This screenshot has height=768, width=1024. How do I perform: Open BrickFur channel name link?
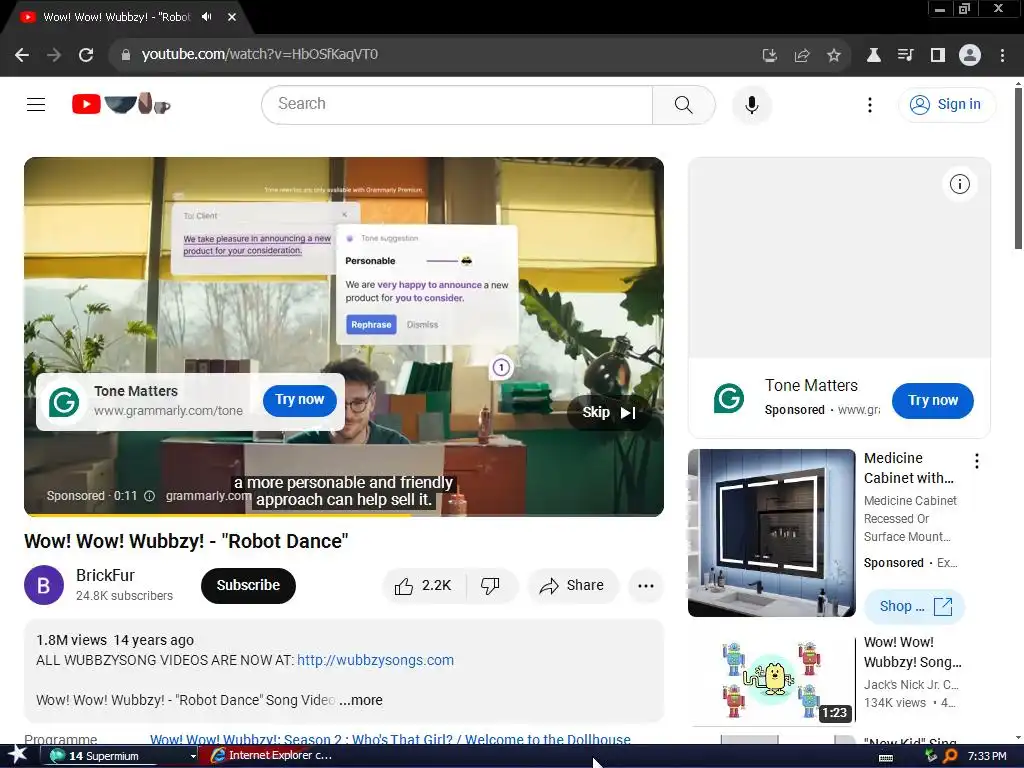[x=105, y=575]
